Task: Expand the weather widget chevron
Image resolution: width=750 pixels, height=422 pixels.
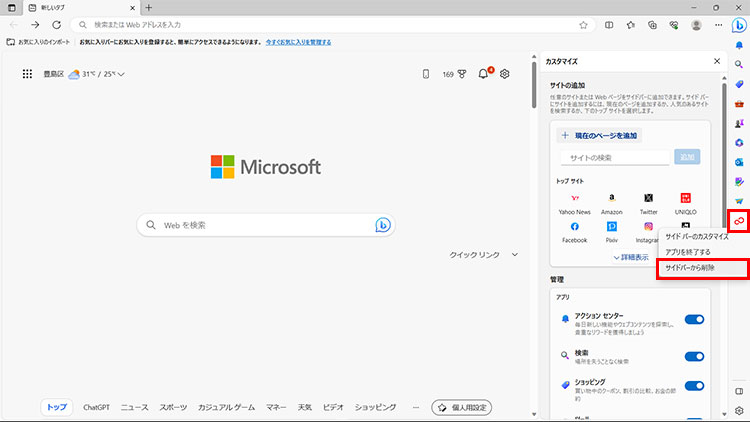Action: click(x=121, y=75)
